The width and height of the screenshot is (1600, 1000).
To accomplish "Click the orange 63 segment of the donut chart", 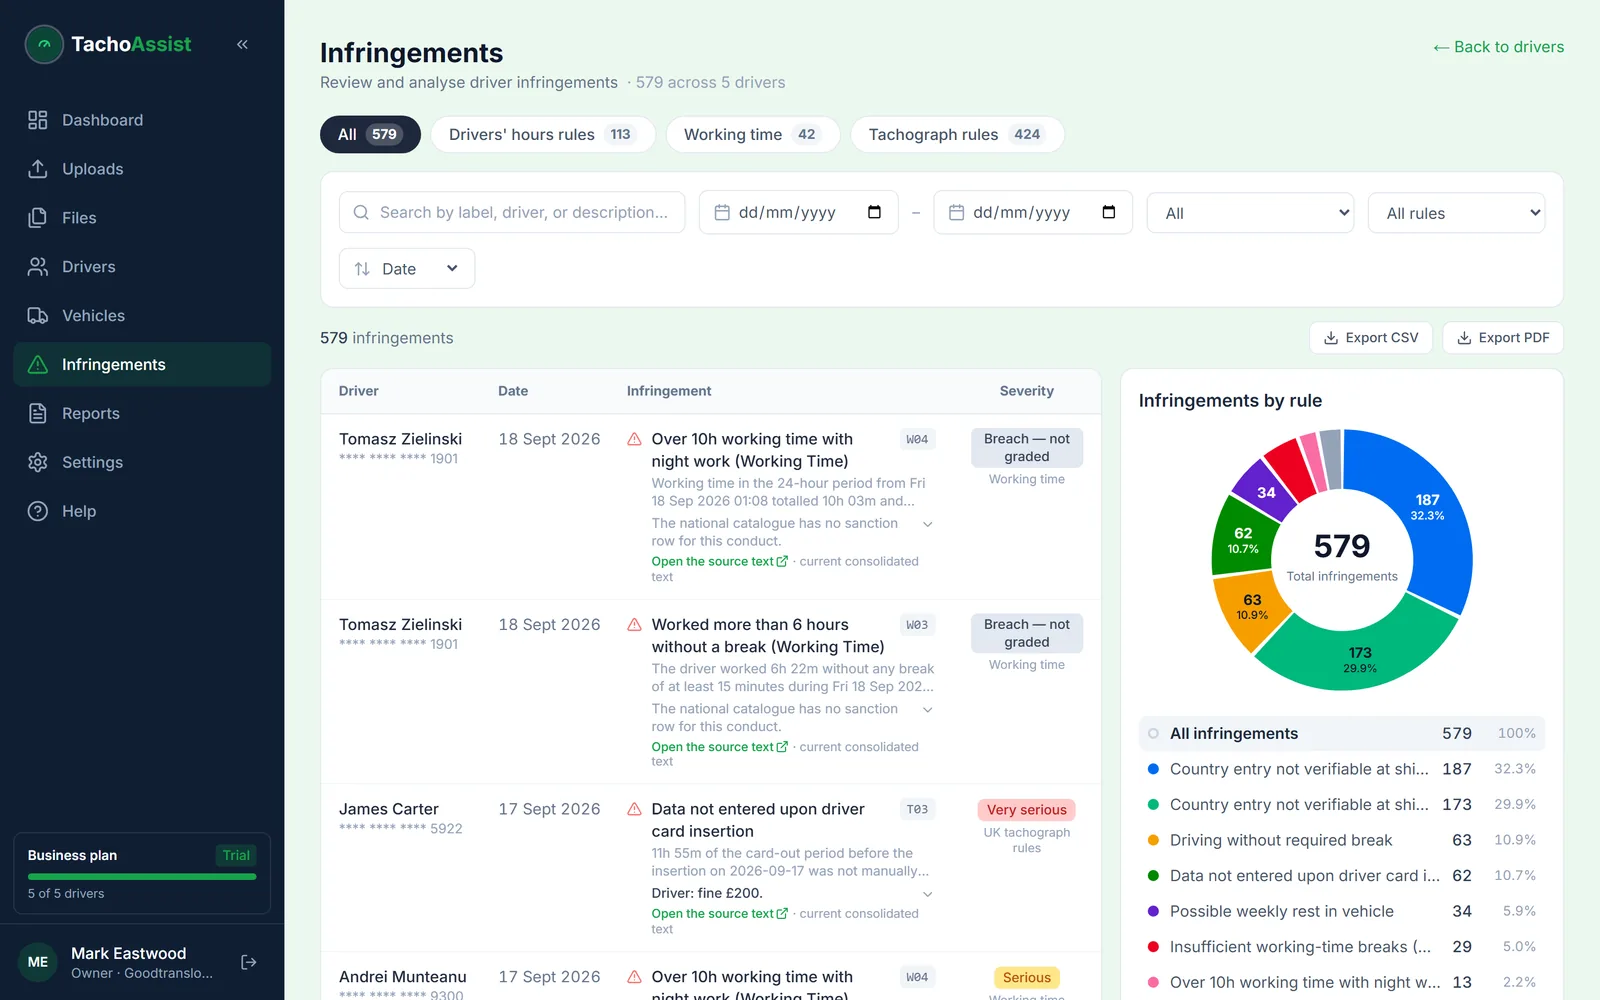I will pyautogui.click(x=1250, y=606).
